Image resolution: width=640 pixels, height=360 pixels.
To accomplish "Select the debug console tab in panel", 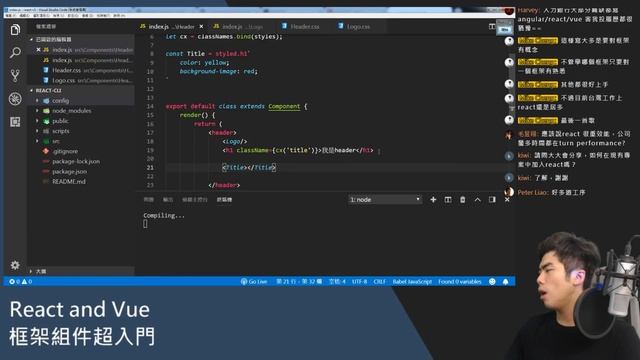I will coord(195,200).
